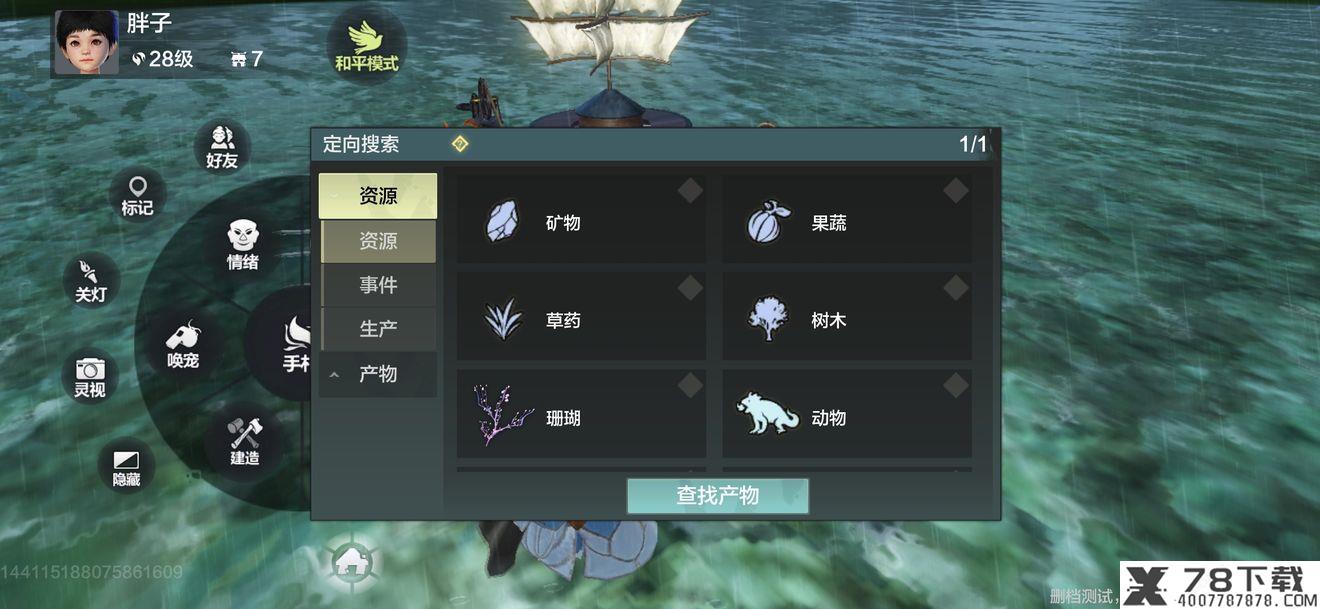Open the 灵视 camera icon

tap(90, 377)
